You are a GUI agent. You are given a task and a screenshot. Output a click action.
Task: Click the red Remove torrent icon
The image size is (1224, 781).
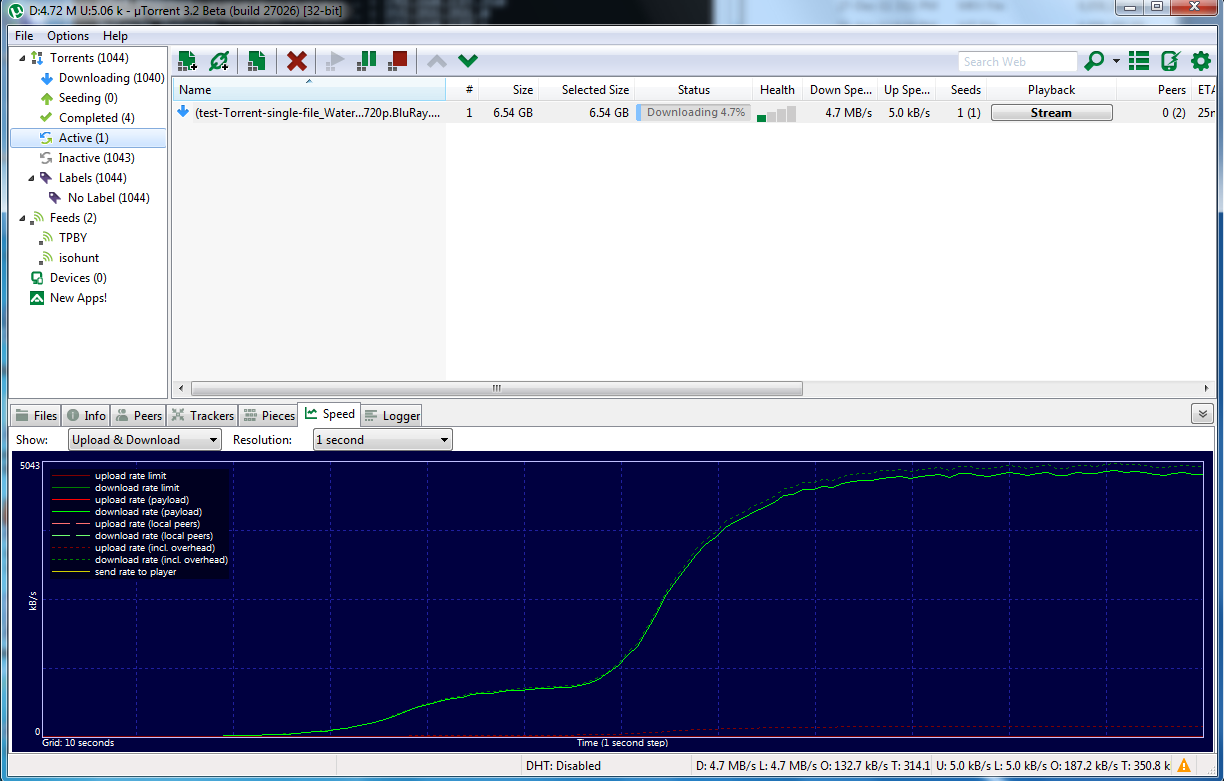[x=297, y=61]
